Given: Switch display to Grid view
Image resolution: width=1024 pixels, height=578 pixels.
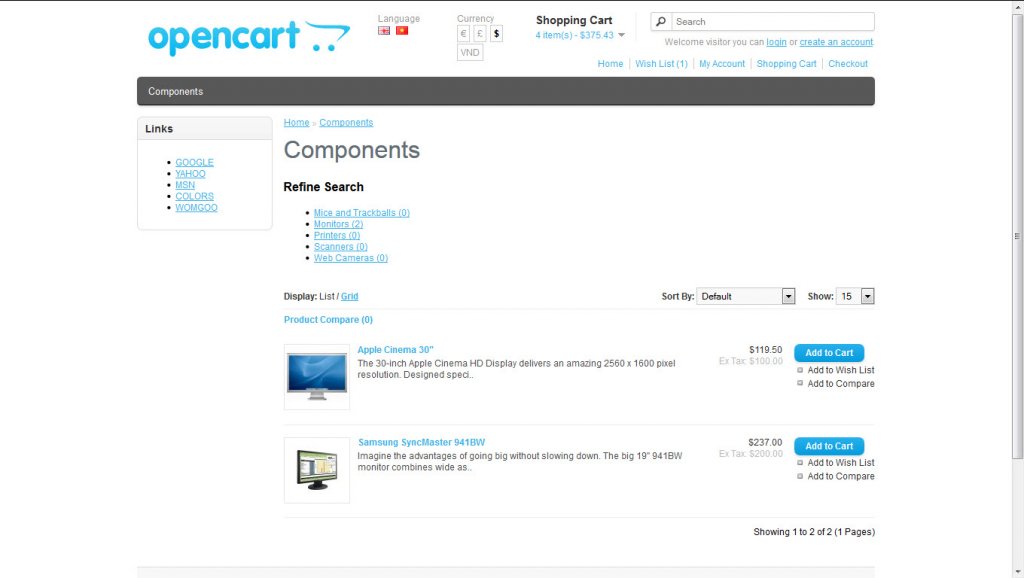Looking at the screenshot, I should coord(349,297).
